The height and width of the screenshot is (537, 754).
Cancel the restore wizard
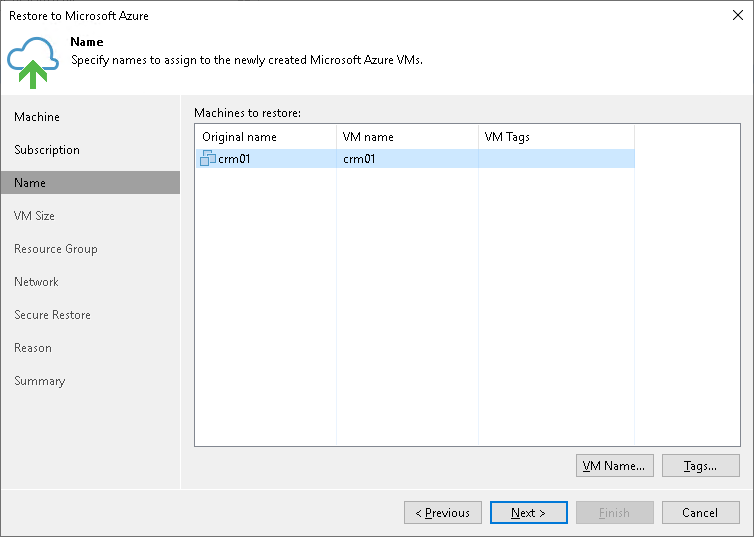click(701, 512)
